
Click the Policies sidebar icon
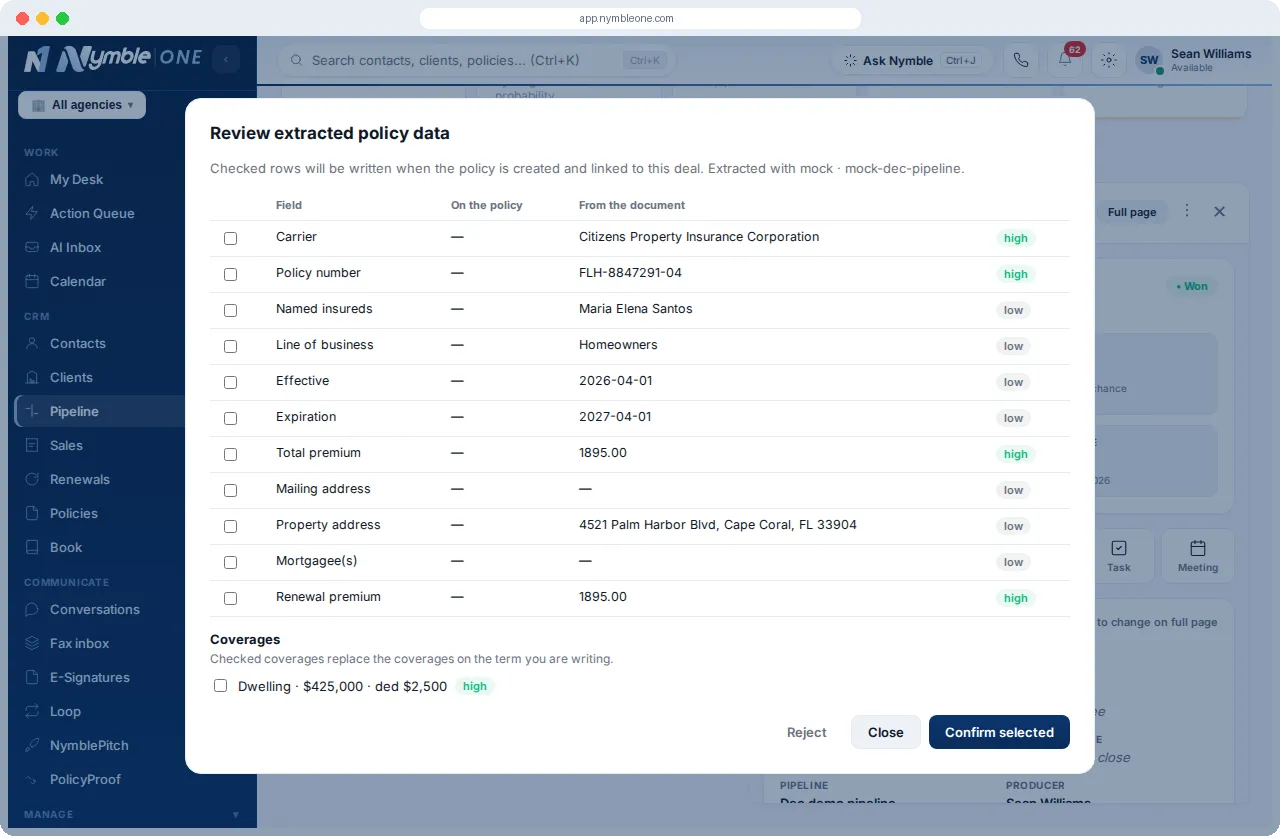point(32,514)
